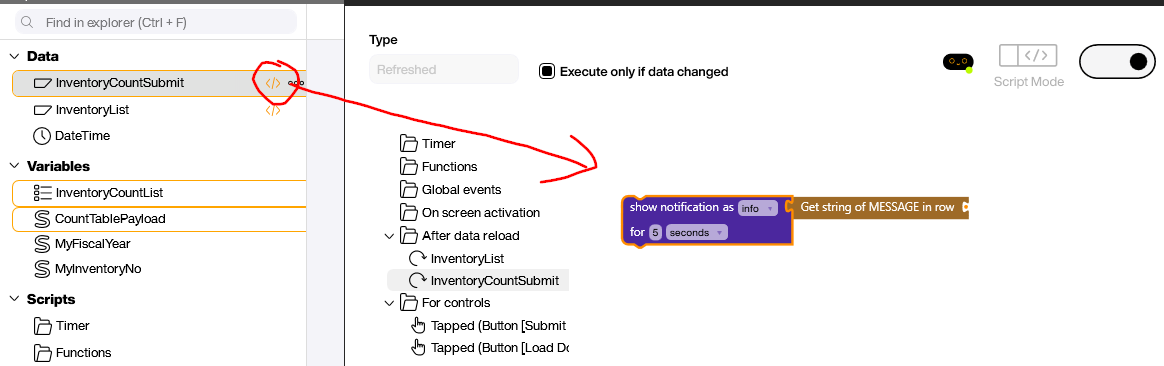Screen dimensions: 1164x366
Task: Open more options dots for InventoryCountSubmit
Action: 296,83
